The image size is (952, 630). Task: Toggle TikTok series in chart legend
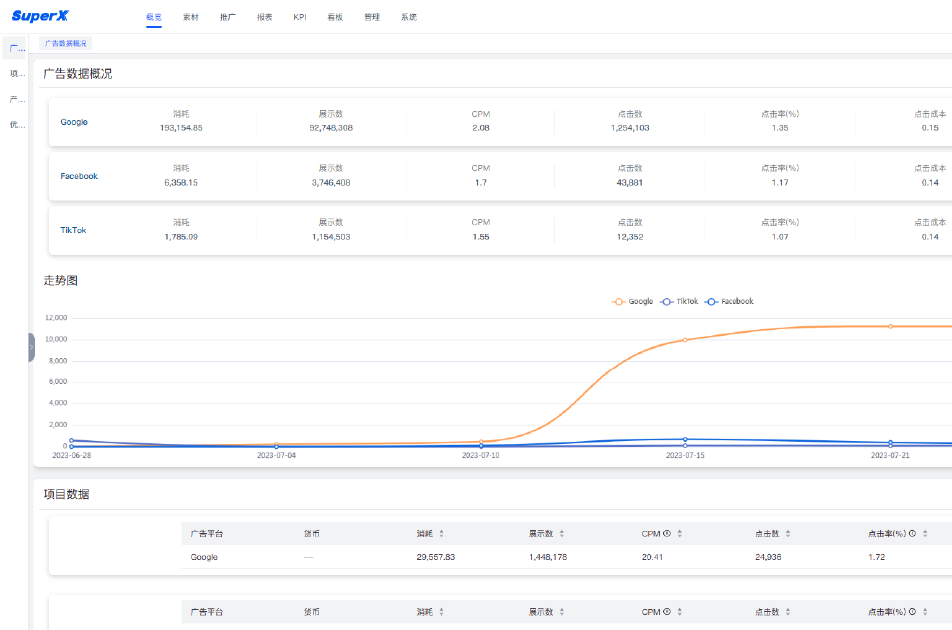coord(680,301)
